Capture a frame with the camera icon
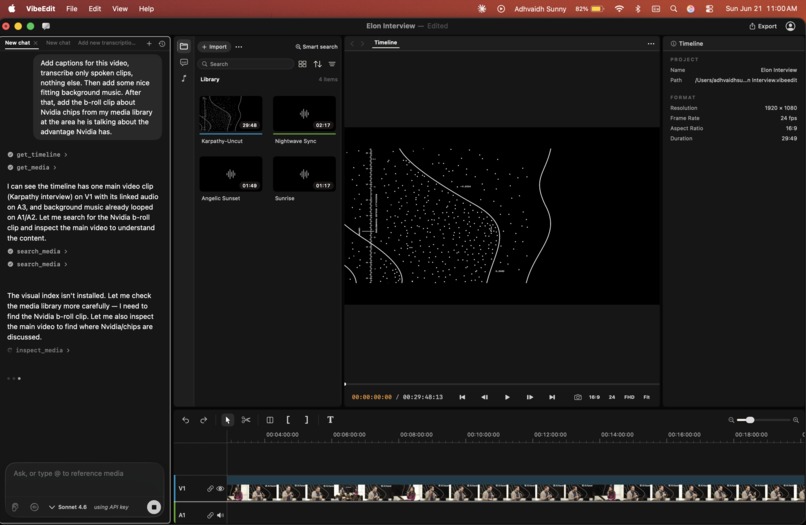 pos(578,397)
